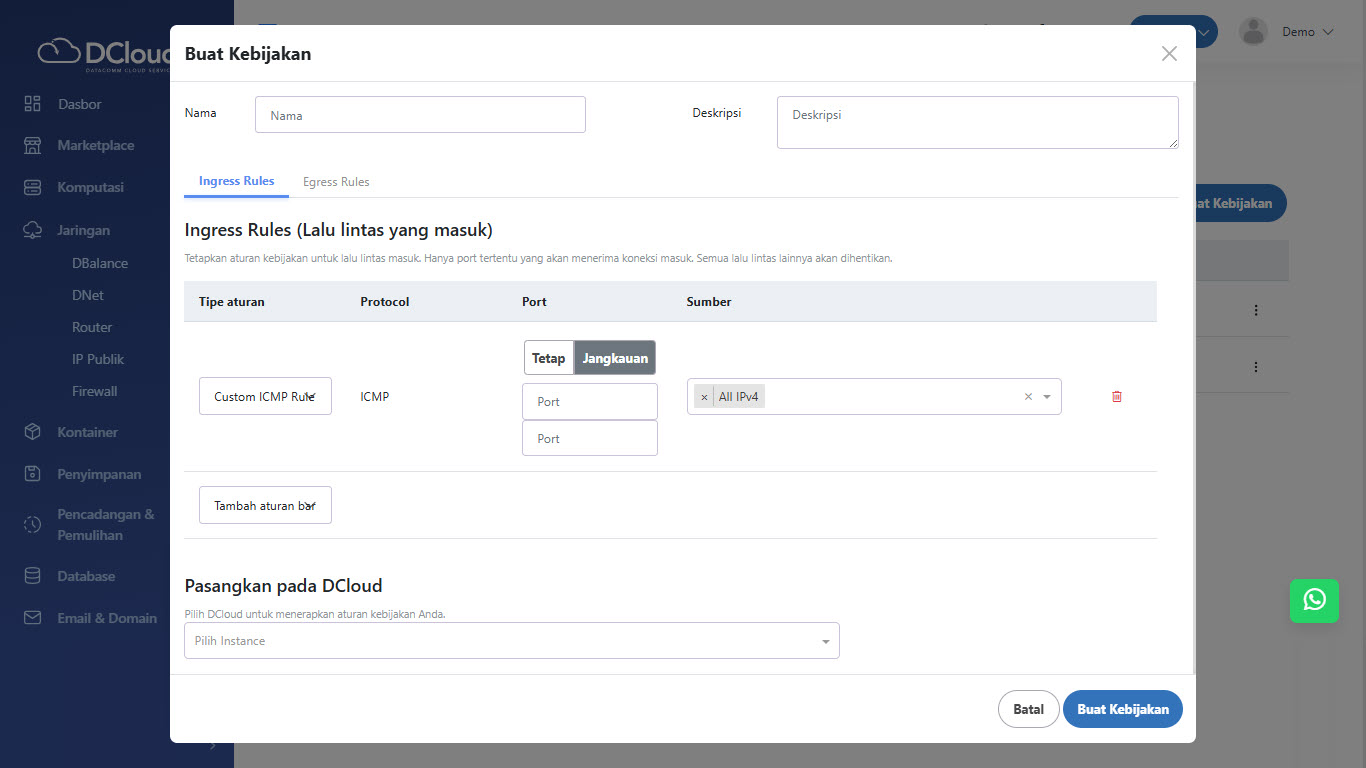Click the Penyimpanan disk icon
The height and width of the screenshot is (768, 1366).
coord(33,474)
